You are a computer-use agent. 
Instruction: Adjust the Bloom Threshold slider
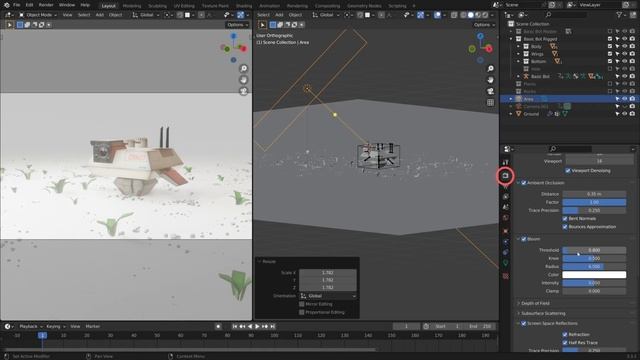pos(594,250)
